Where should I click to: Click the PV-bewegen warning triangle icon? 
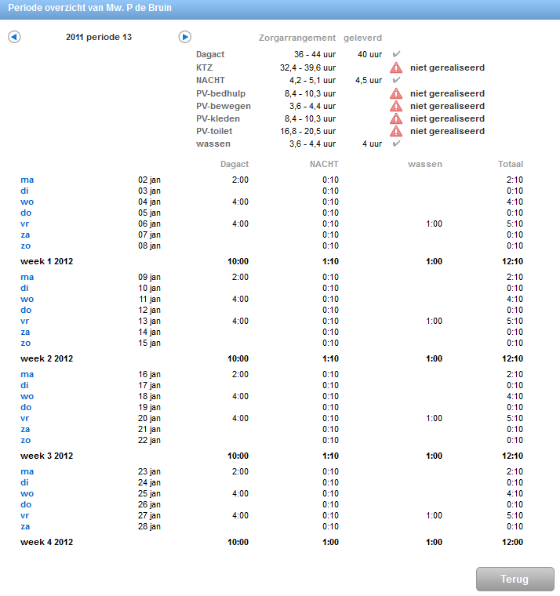(x=396, y=106)
